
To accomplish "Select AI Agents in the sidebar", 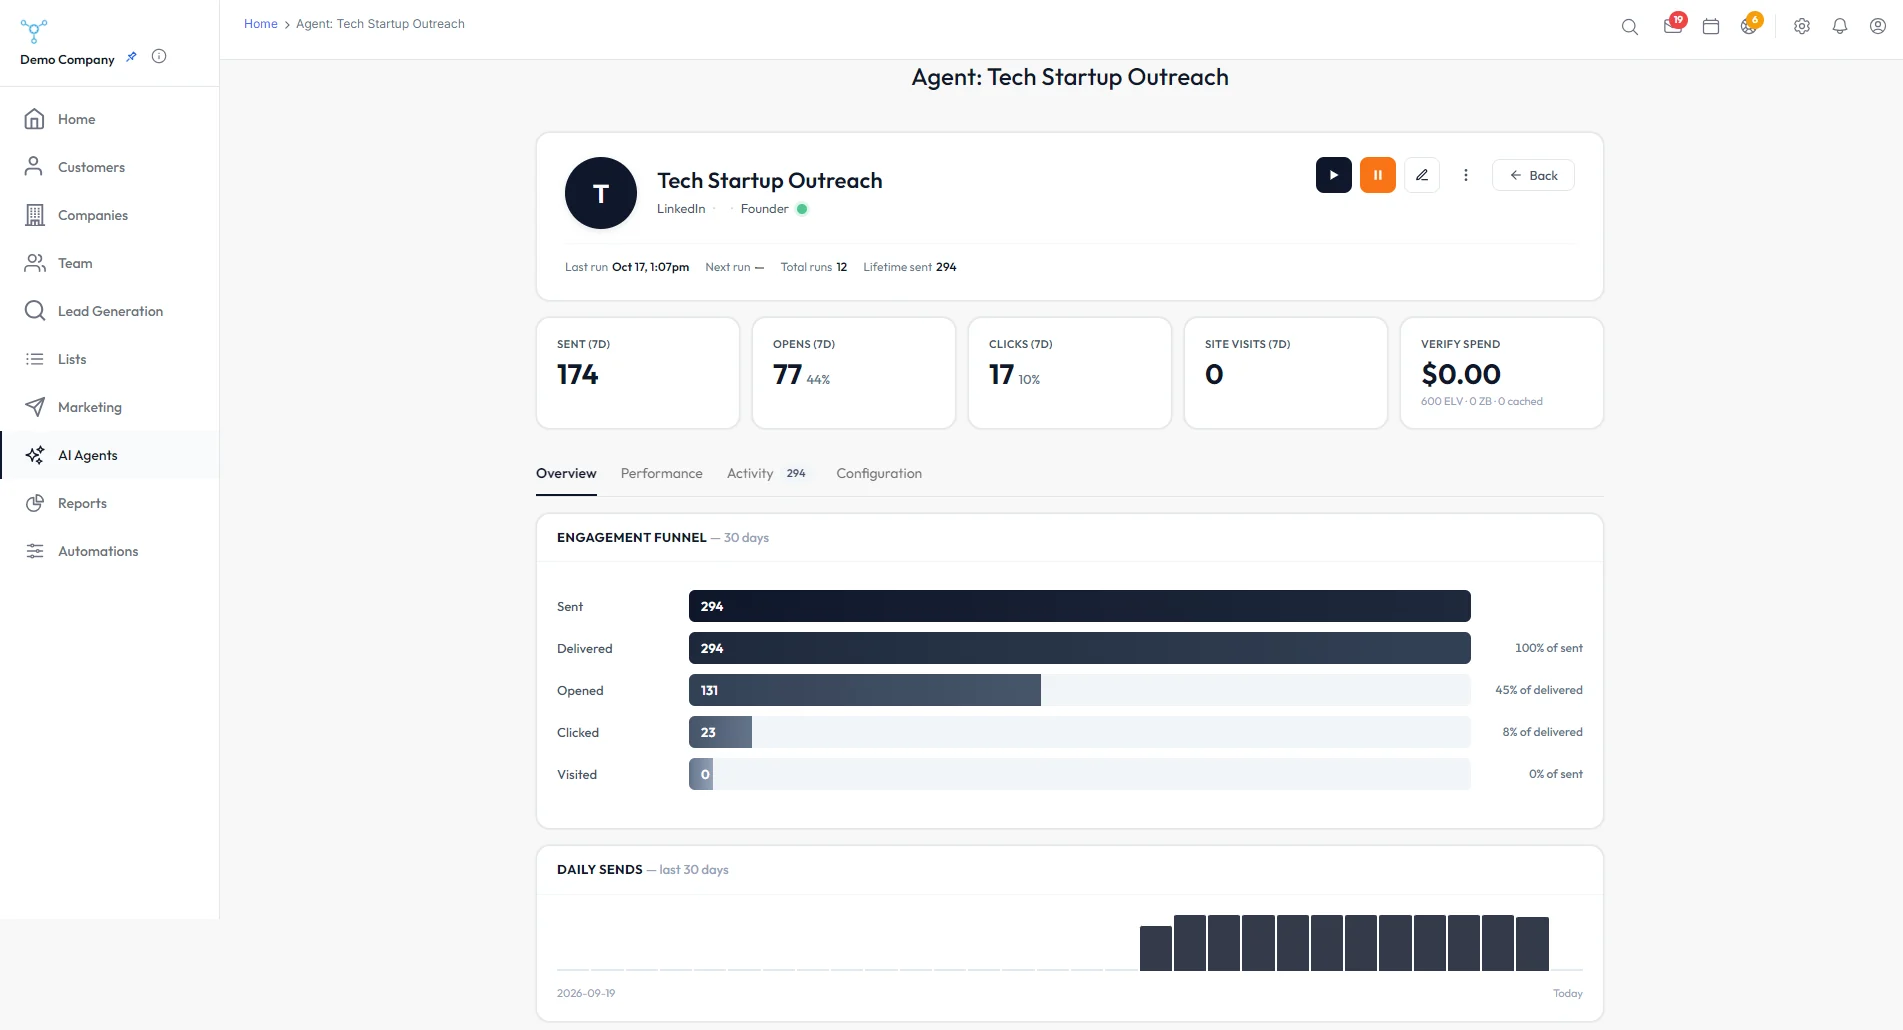I will [110, 455].
